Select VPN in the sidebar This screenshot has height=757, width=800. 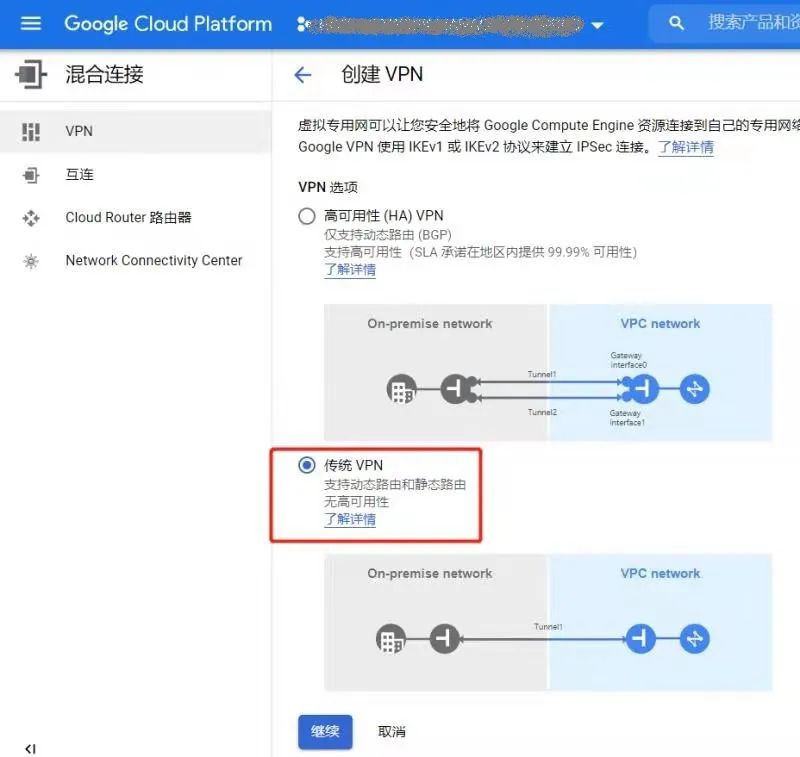pyautogui.click(x=135, y=132)
